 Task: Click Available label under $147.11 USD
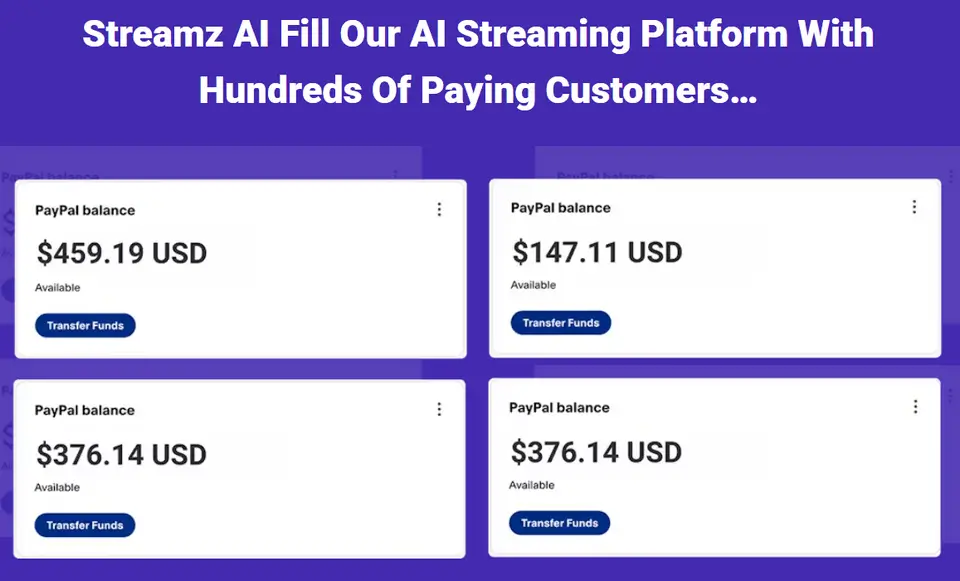point(533,285)
